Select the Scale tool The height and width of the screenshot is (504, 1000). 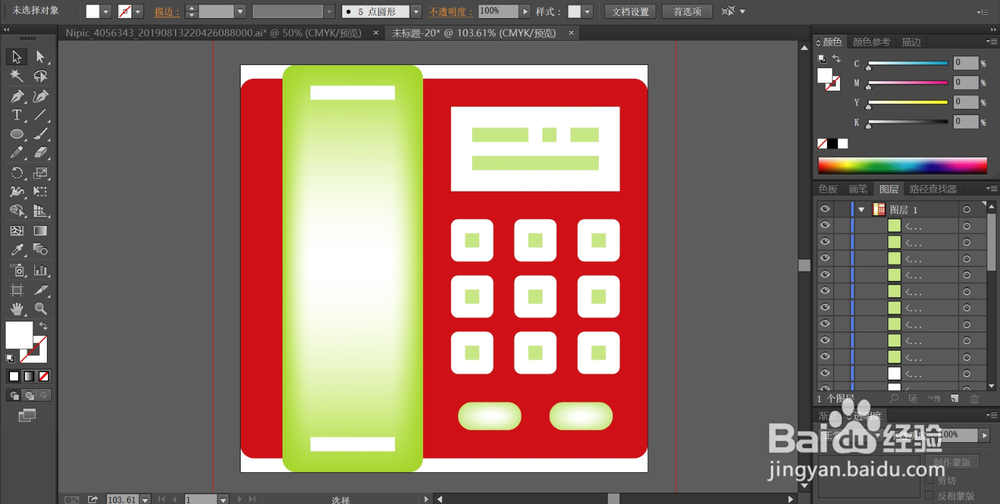(41, 173)
